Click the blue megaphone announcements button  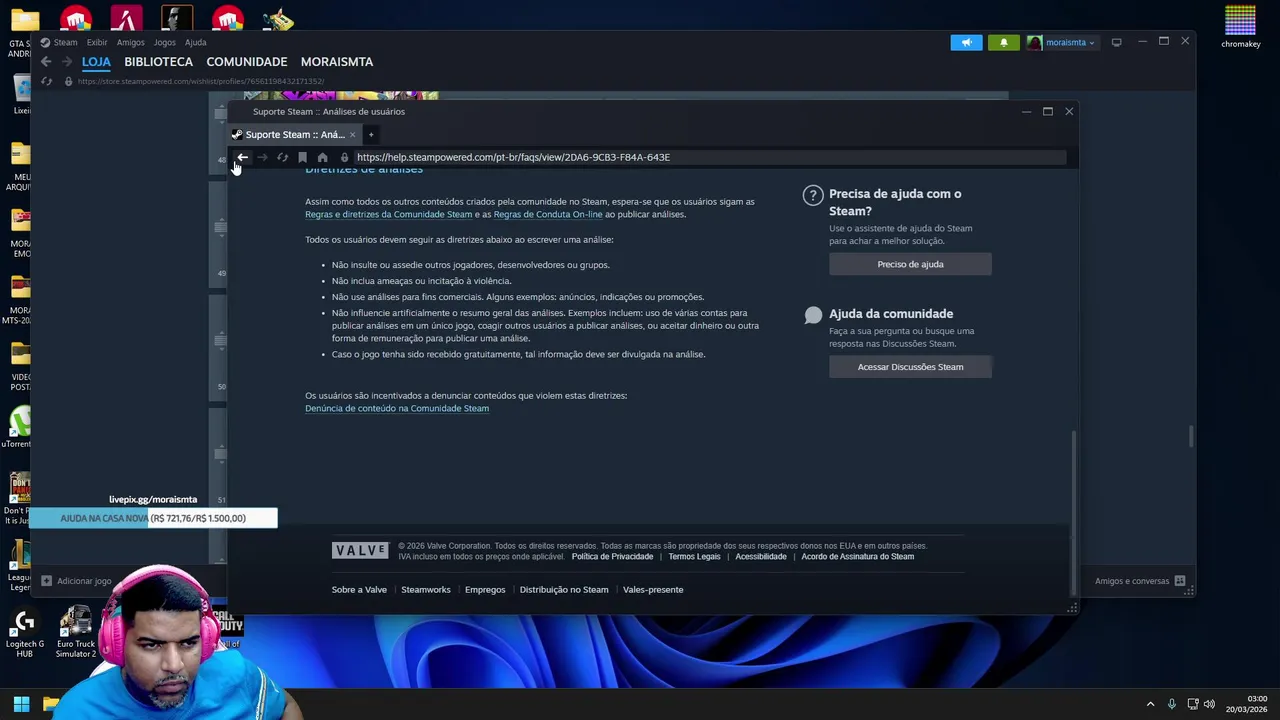(x=966, y=42)
